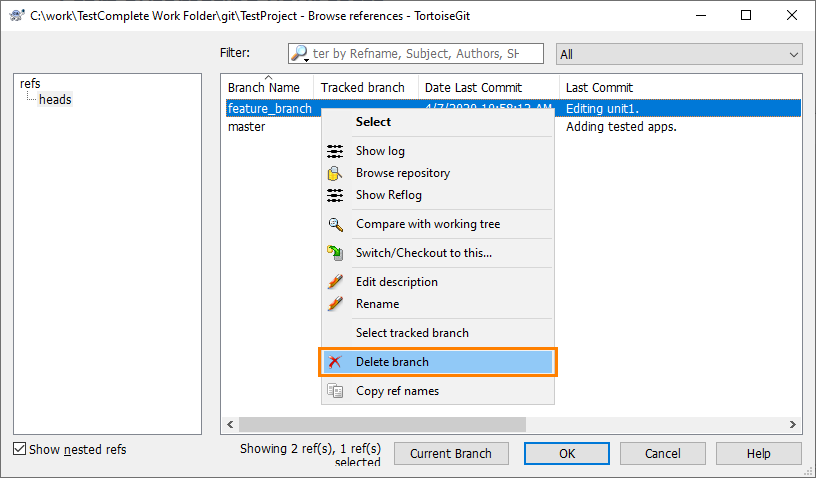The height and width of the screenshot is (478, 816).
Task: Click the Switch/Checkout icon
Action: 335,253
